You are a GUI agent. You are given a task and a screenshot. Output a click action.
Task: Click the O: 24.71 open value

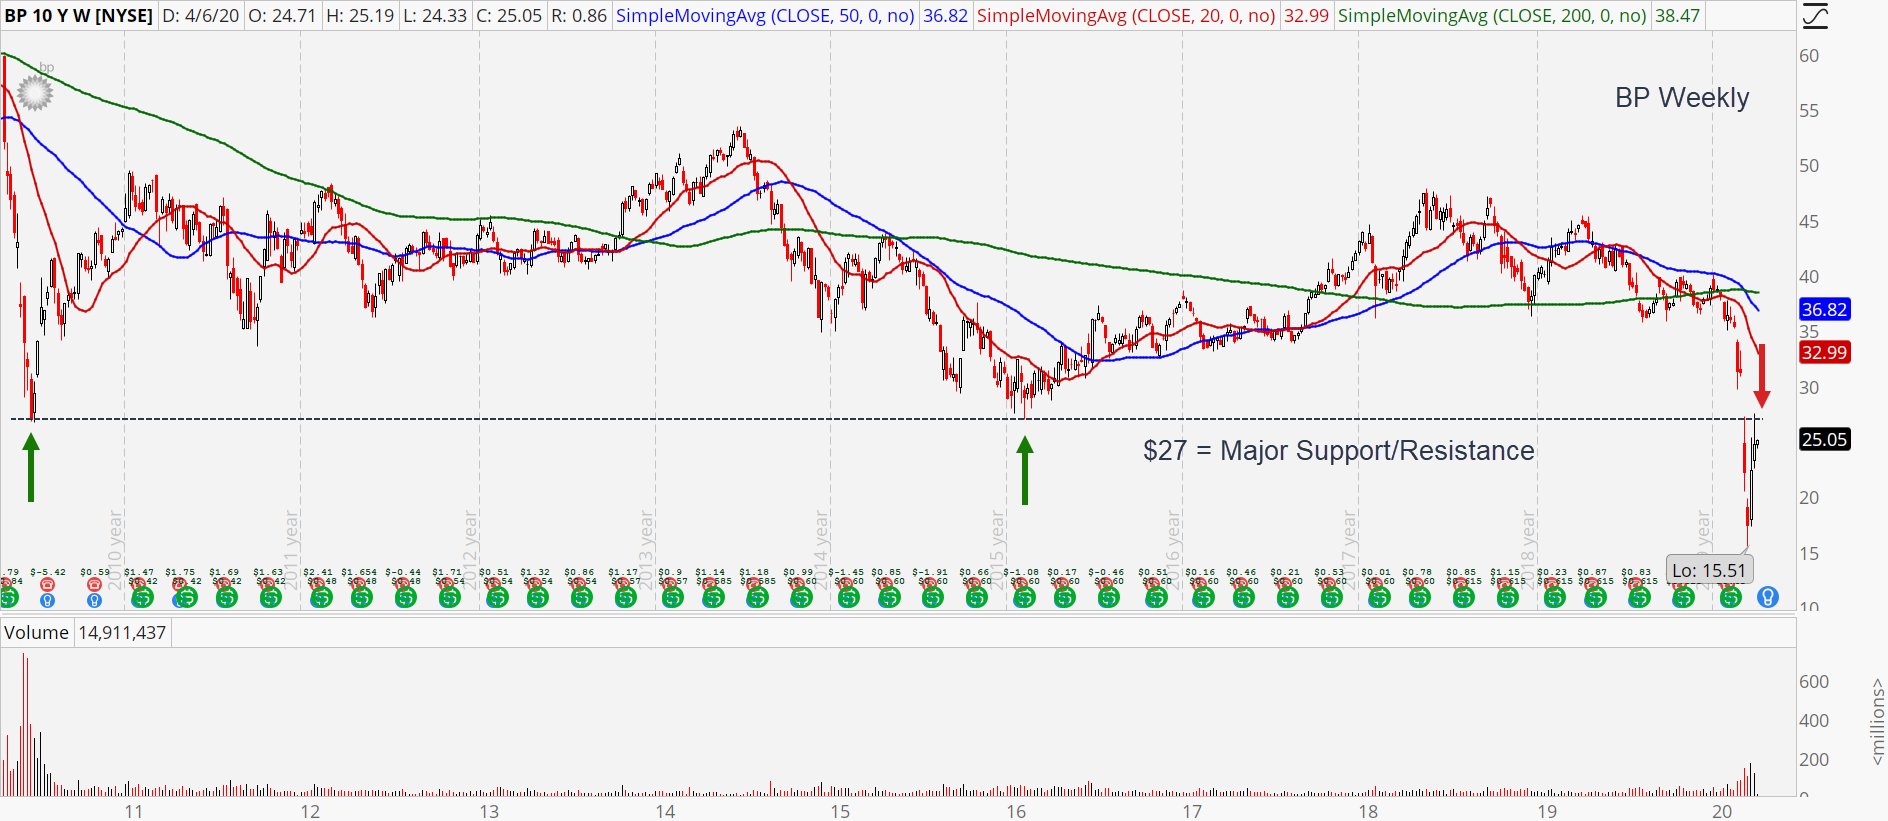click(x=282, y=16)
